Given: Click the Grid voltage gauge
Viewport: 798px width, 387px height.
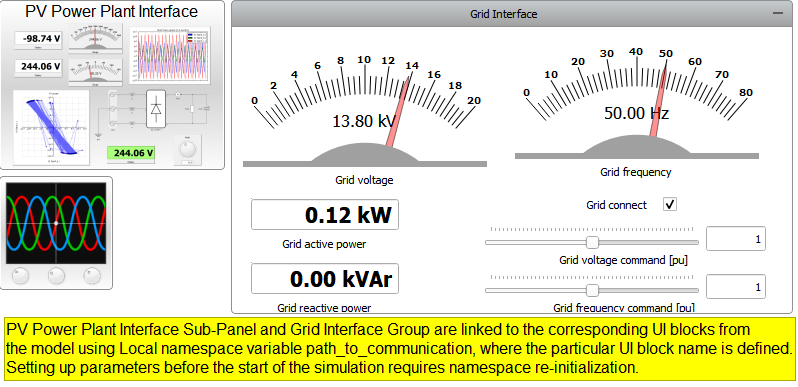Looking at the screenshot, I should point(365,112).
